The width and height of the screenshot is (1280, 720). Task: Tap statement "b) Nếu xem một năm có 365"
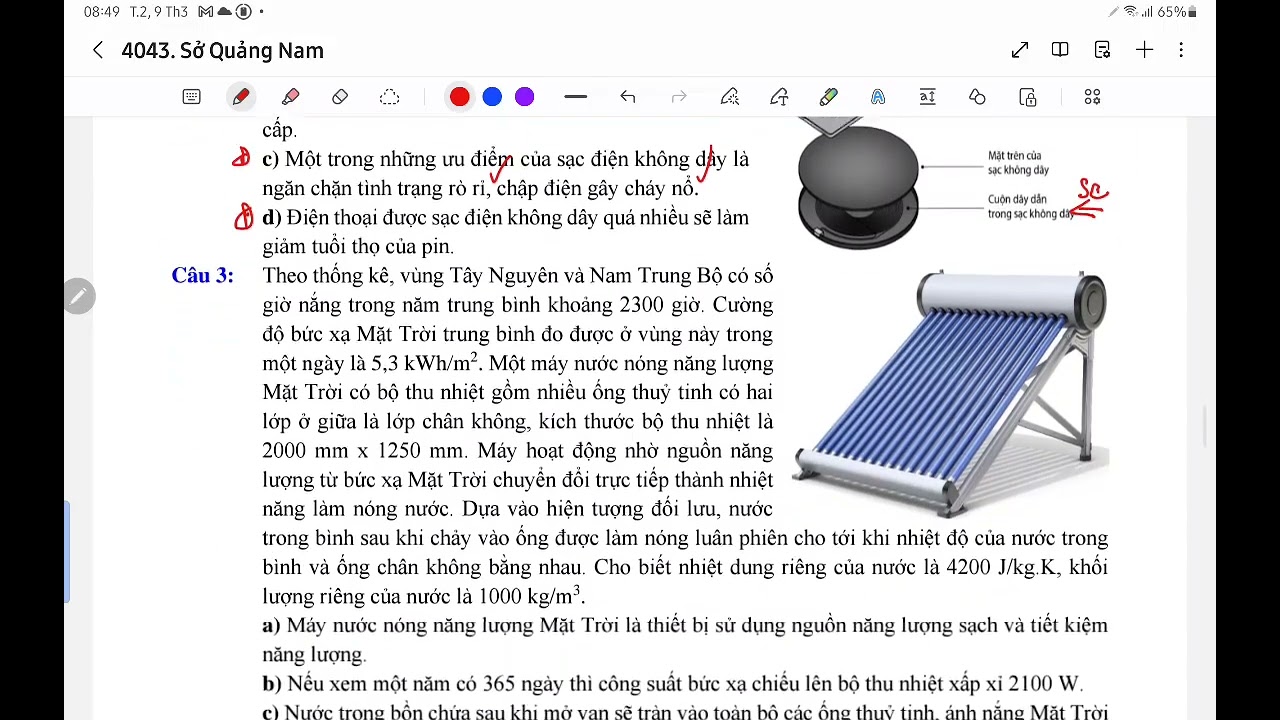(x=672, y=684)
